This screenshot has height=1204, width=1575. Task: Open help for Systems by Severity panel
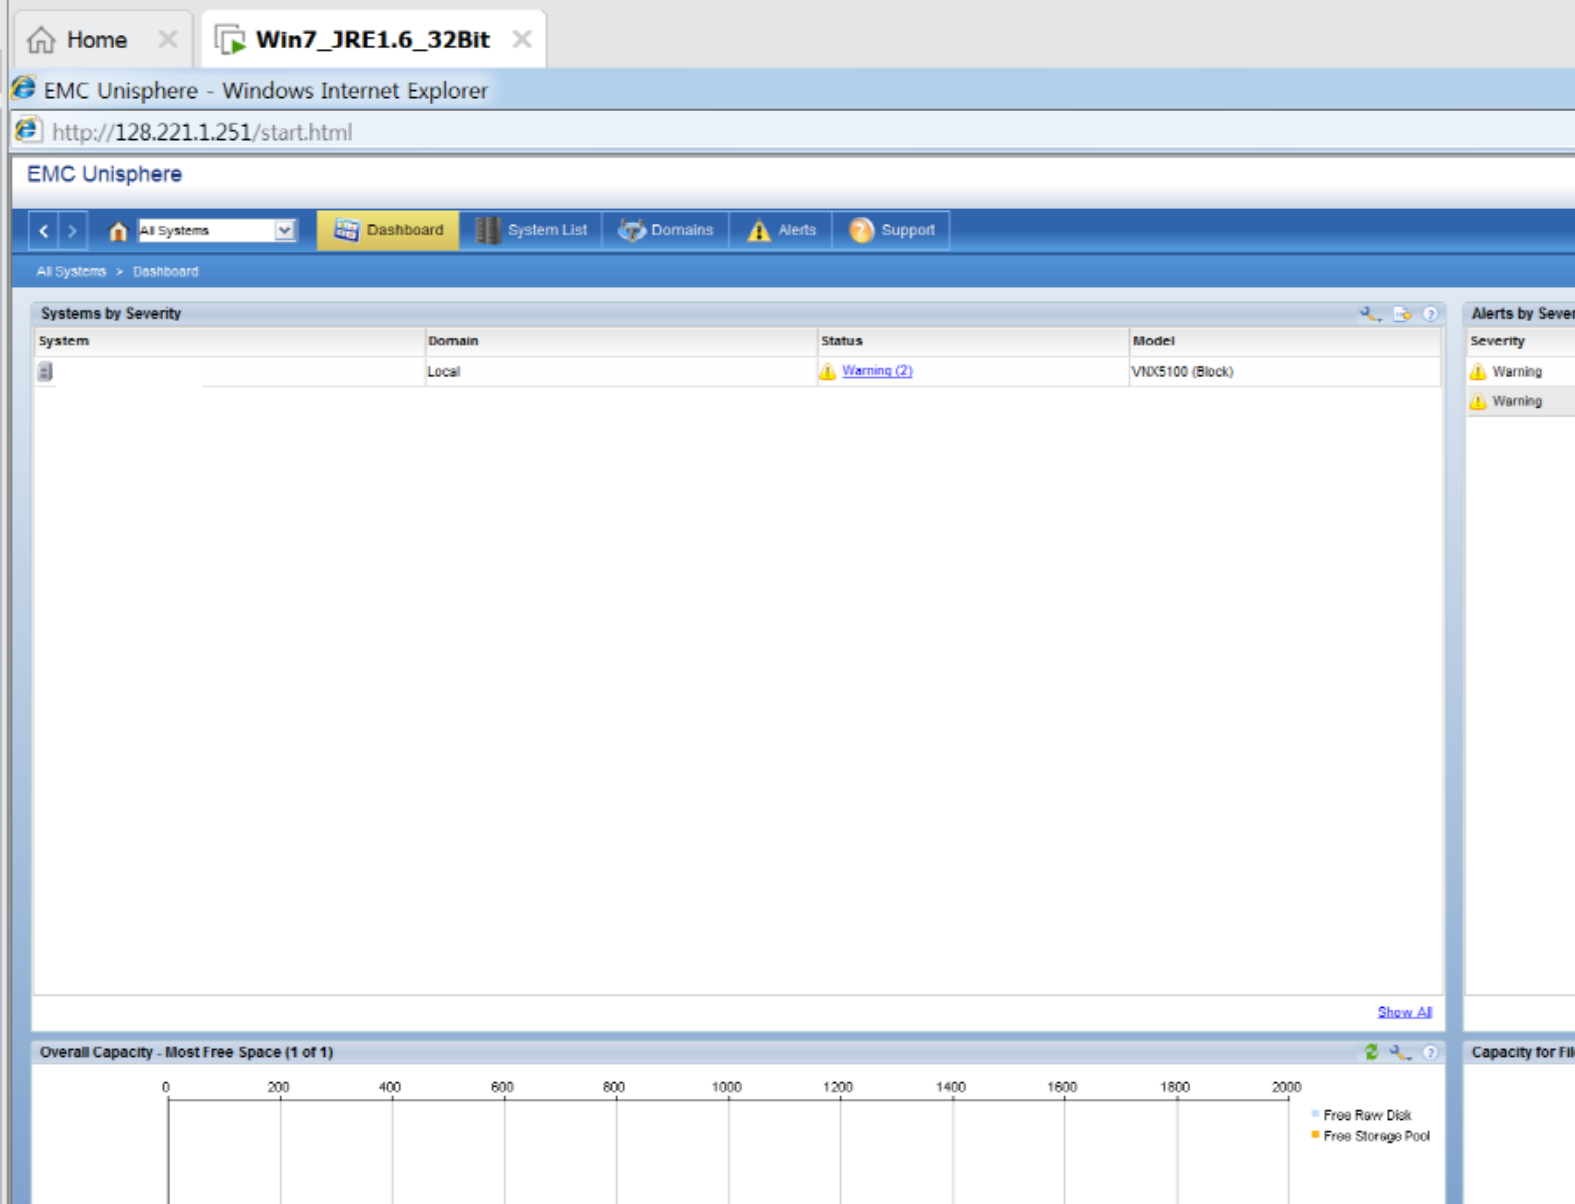pyautogui.click(x=1430, y=314)
